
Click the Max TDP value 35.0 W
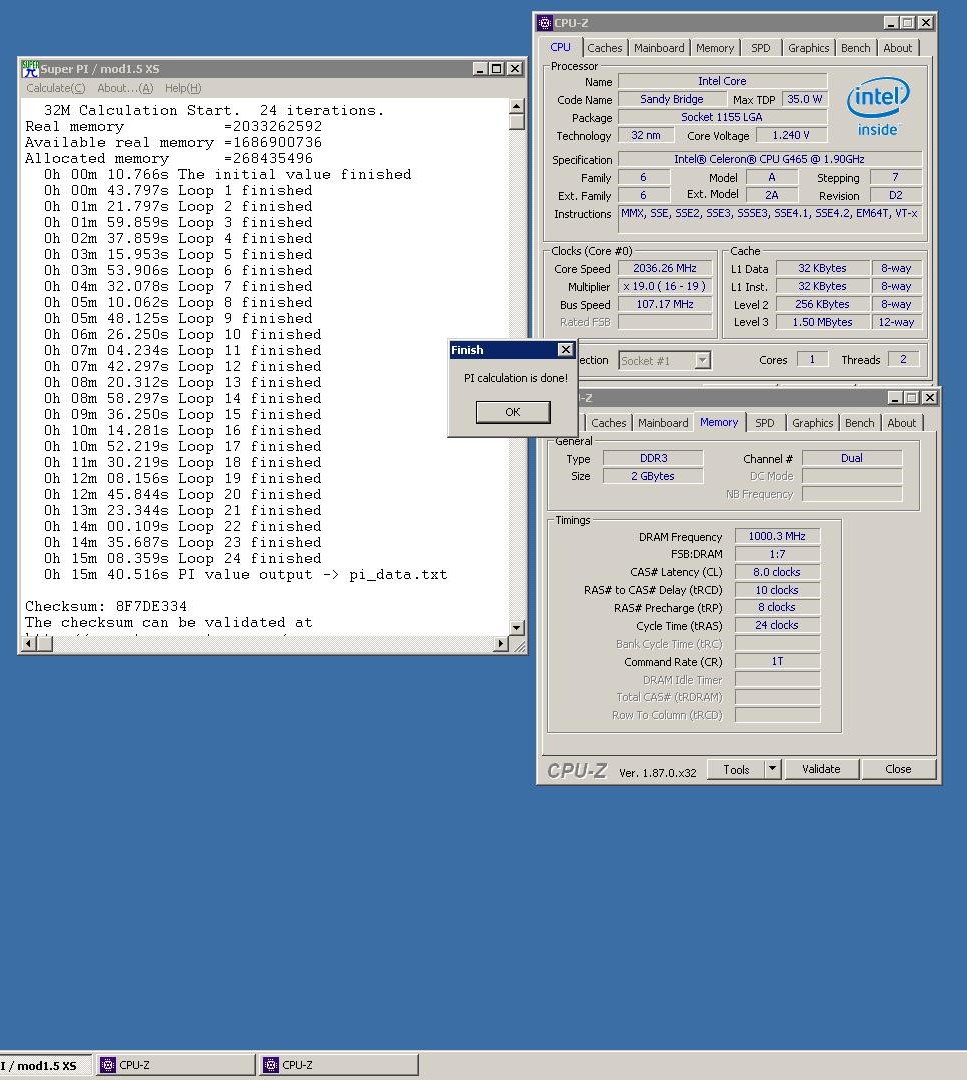click(x=804, y=99)
